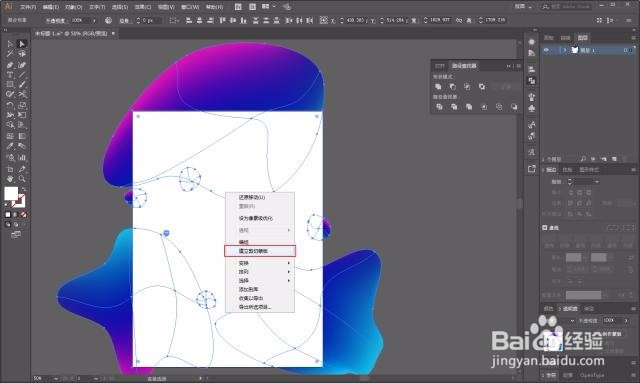Screen dimensions: 640x383
Task: Click the solid Color mode button below swatches
Action: pyautogui.click(x=8, y=214)
